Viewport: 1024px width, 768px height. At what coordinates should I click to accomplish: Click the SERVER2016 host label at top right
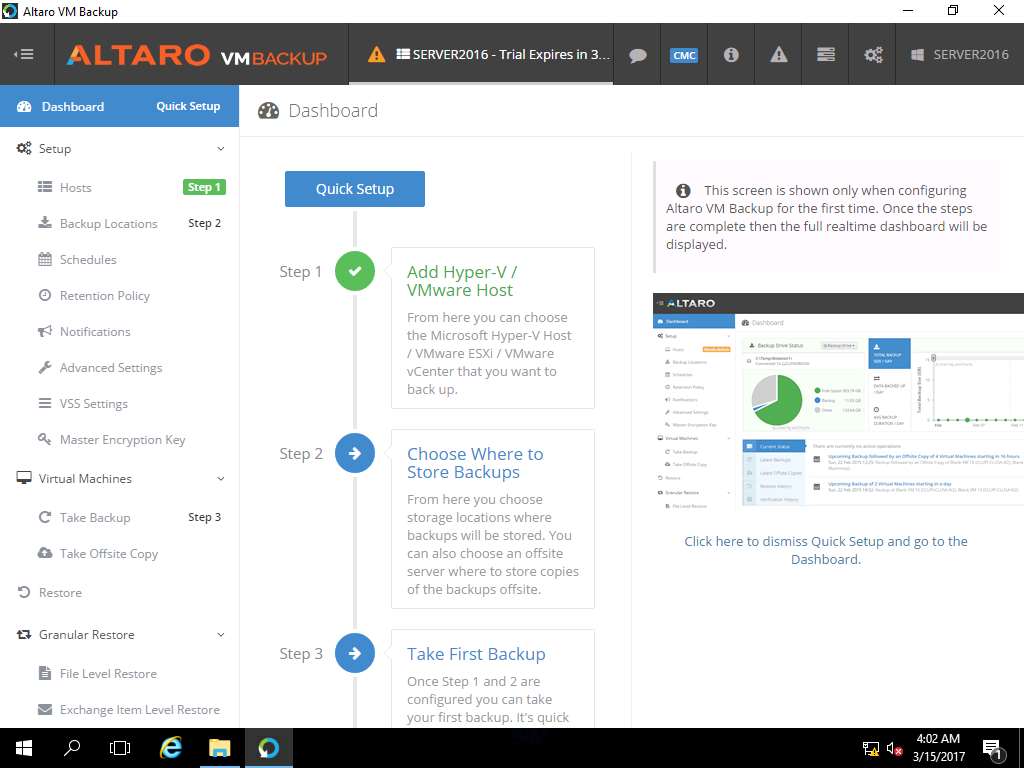[960, 55]
